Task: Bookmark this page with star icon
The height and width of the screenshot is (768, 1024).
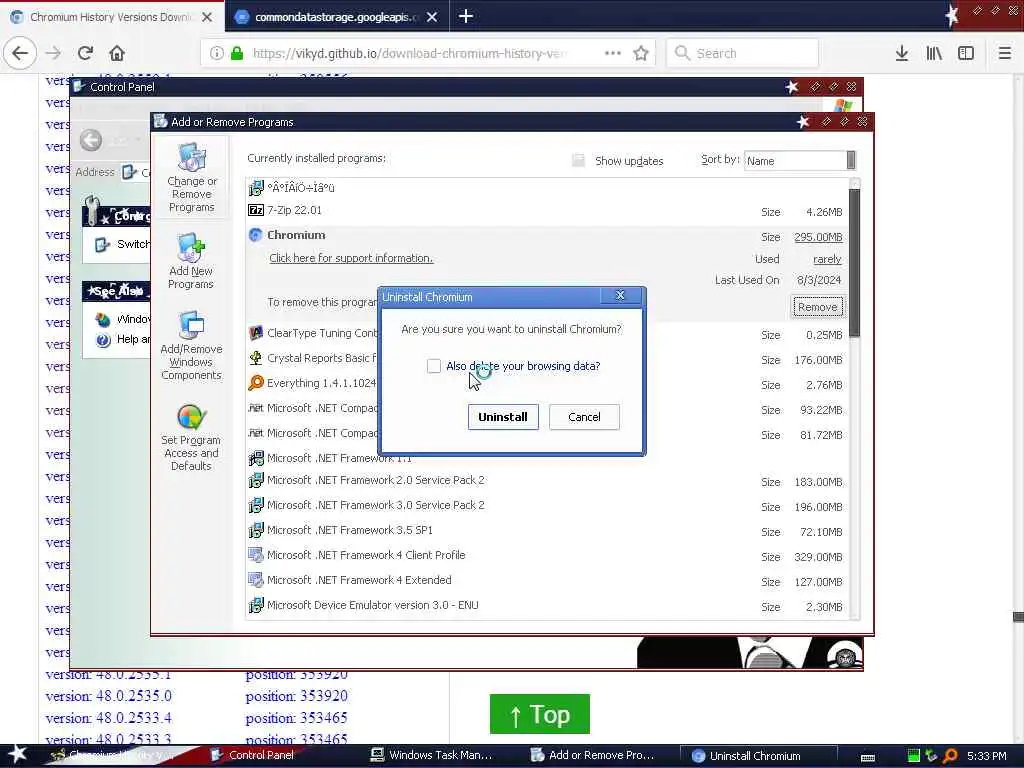Action: click(x=641, y=53)
